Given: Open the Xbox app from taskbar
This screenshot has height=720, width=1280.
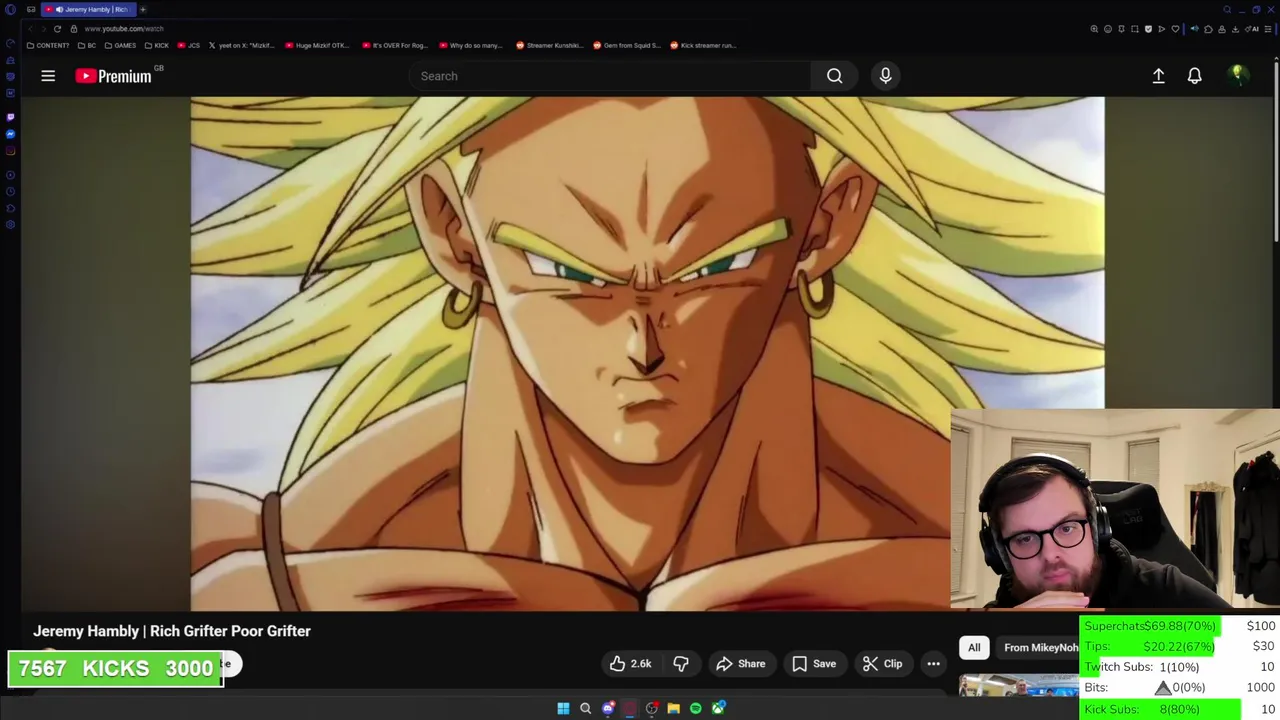Looking at the screenshot, I should pos(718,708).
